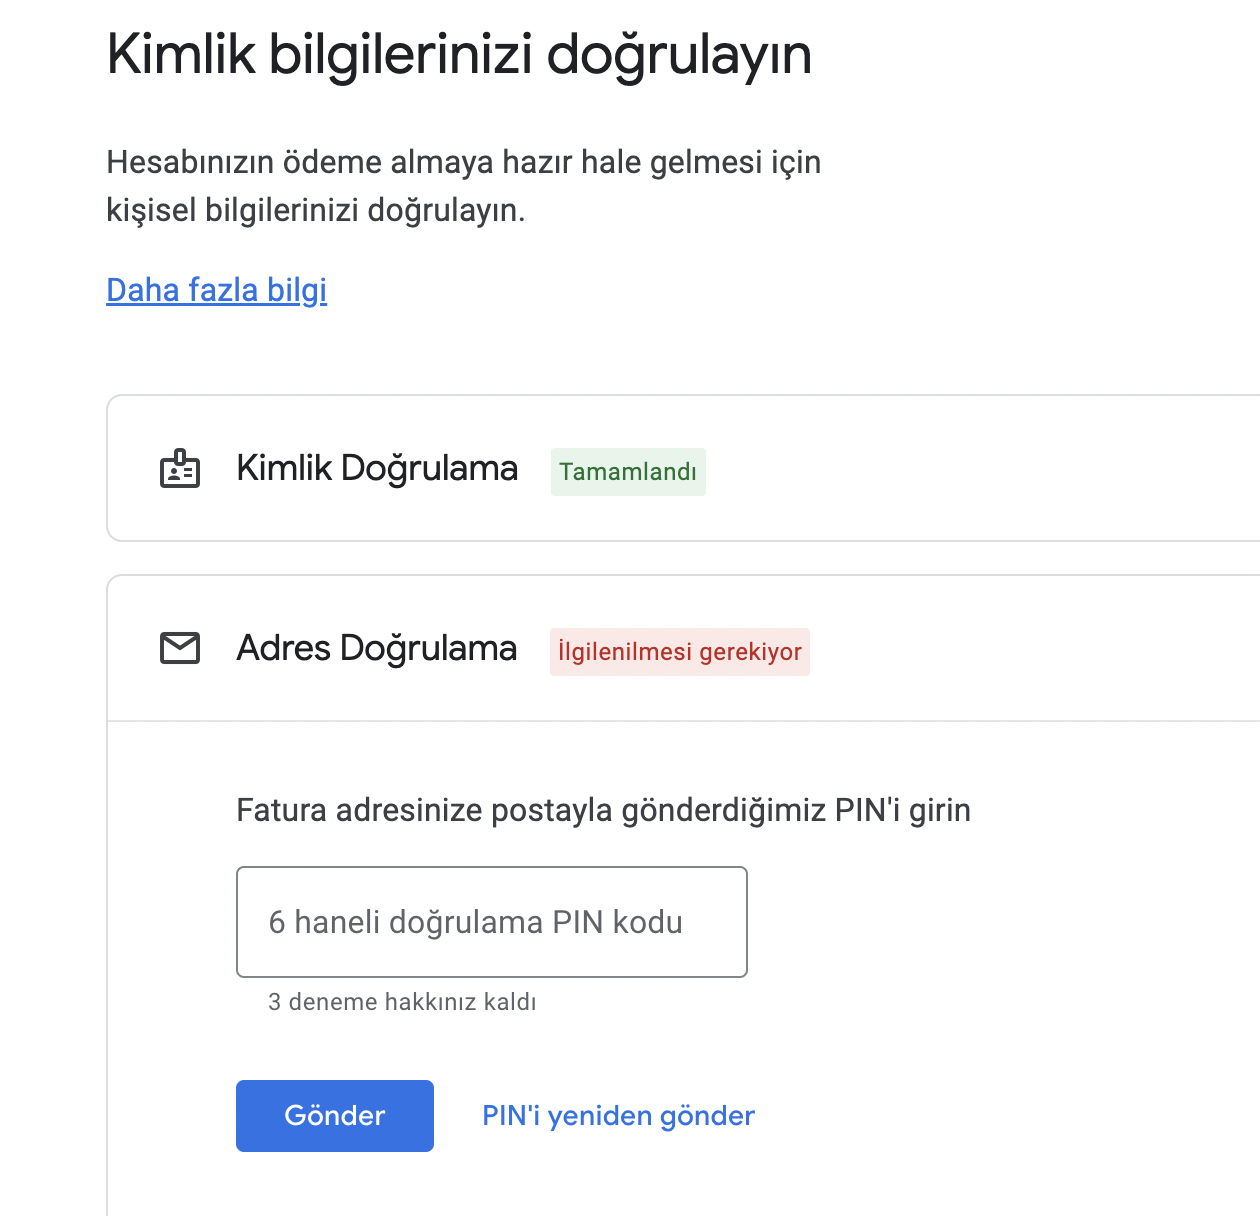
Task: Click the 3 deneme hakkınız kaldı helper text
Action: (x=402, y=1002)
